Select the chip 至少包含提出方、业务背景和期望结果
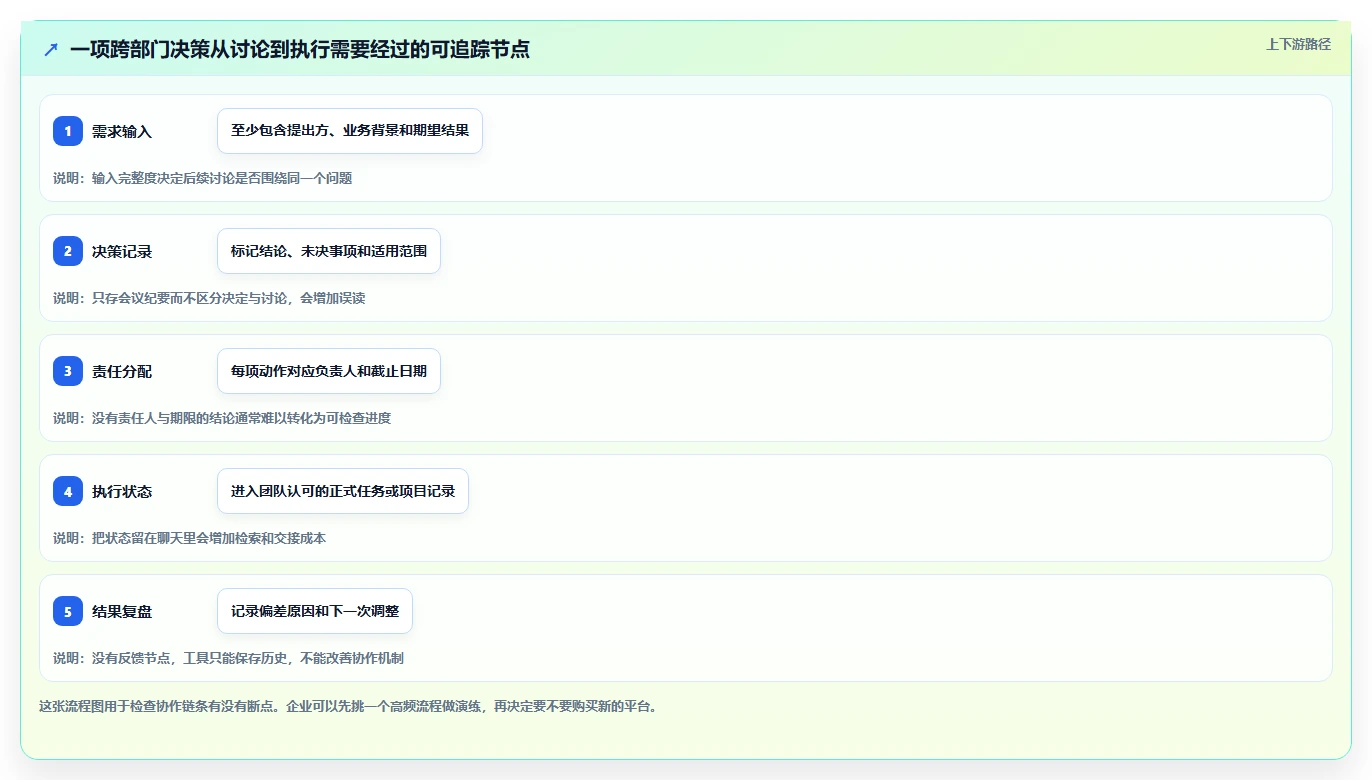This screenshot has height=780, width=1372. pos(350,131)
